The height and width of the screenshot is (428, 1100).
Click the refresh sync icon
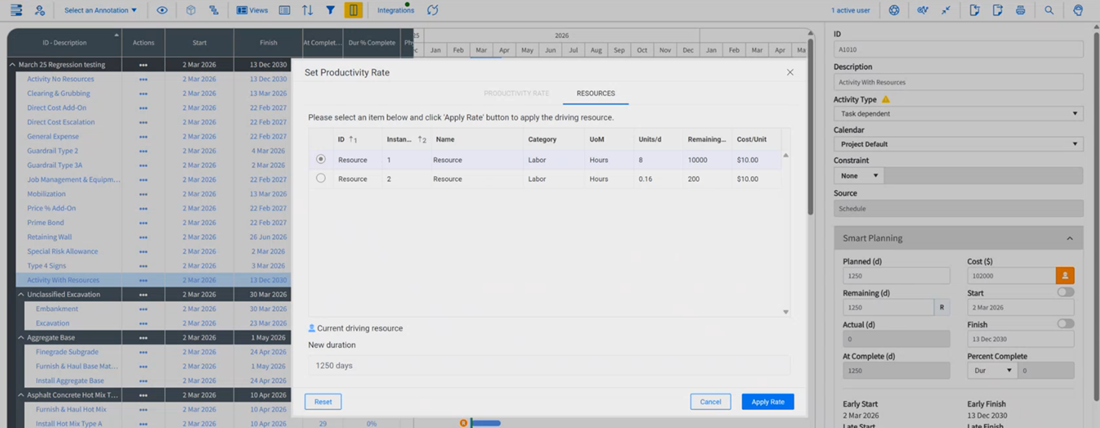tap(433, 11)
